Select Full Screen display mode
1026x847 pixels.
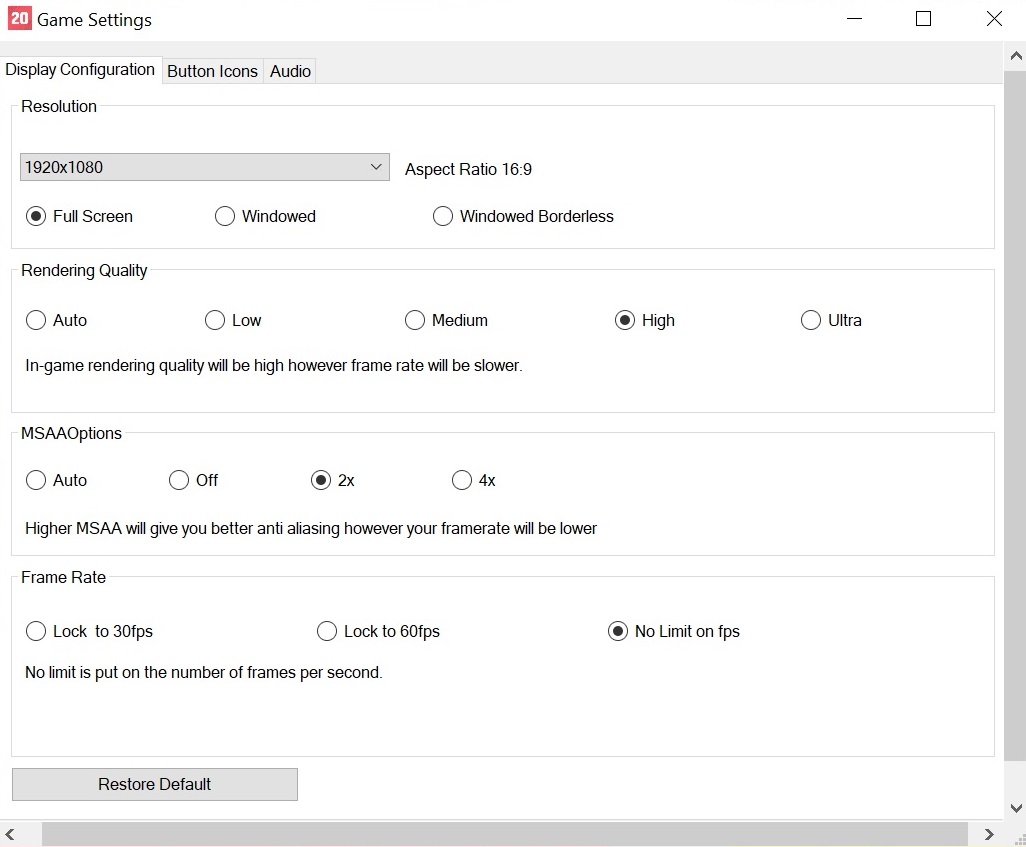coord(36,216)
